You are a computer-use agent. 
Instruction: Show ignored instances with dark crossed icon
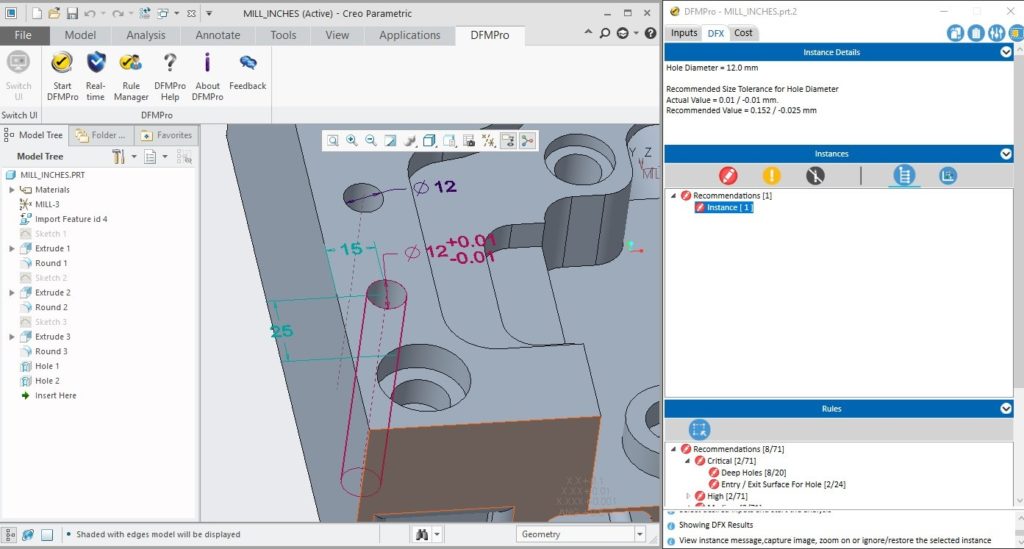pyautogui.click(x=815, y=176)
